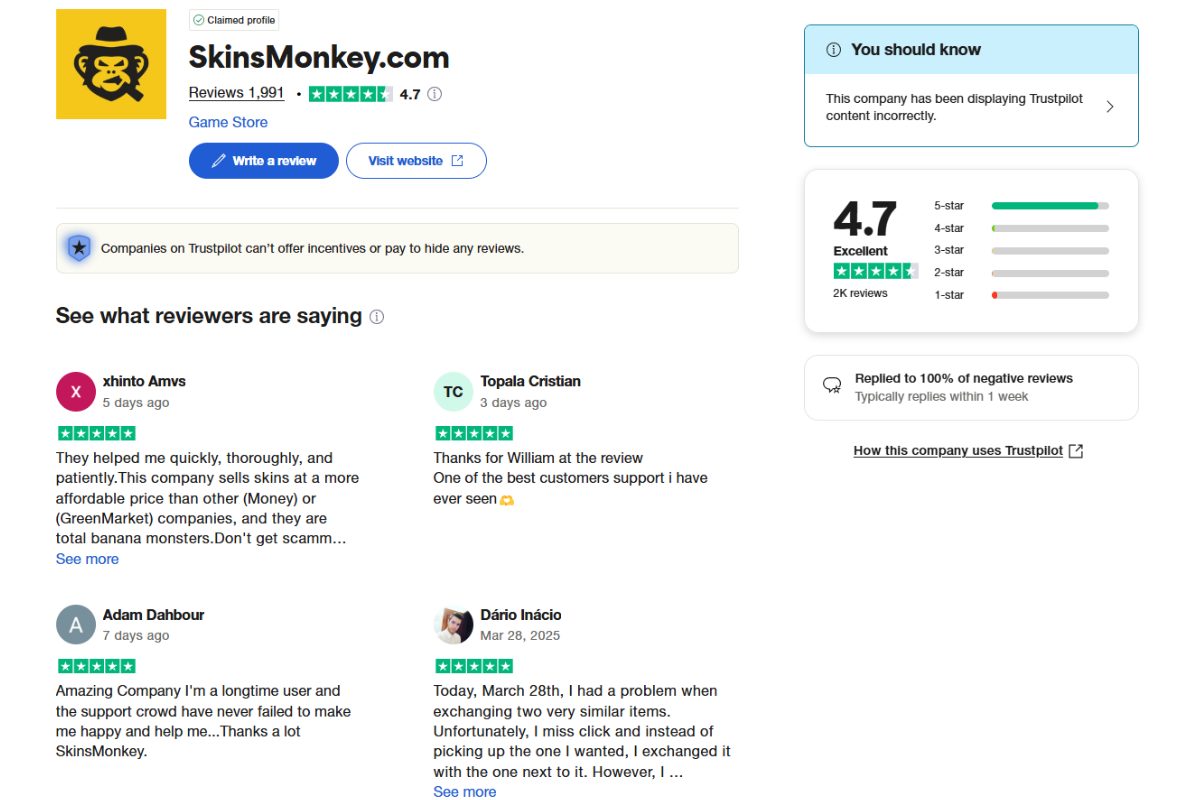The image size is (1200, 800).
Task: Click the checkmark on the Claimed profile badge
Action: click(200, 19)
